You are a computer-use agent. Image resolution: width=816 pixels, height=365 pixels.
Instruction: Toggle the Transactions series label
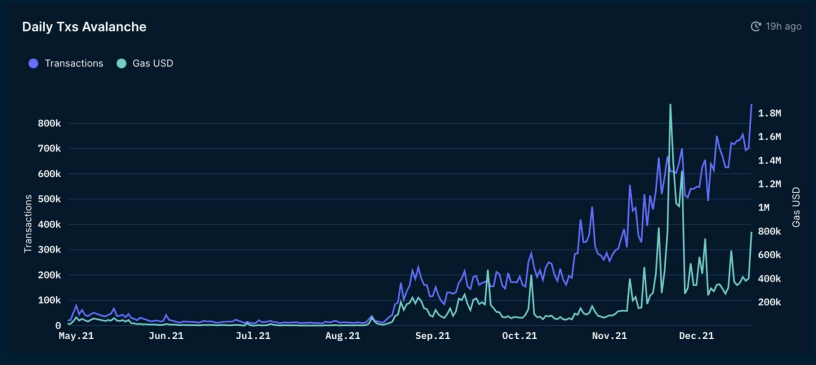74,64
